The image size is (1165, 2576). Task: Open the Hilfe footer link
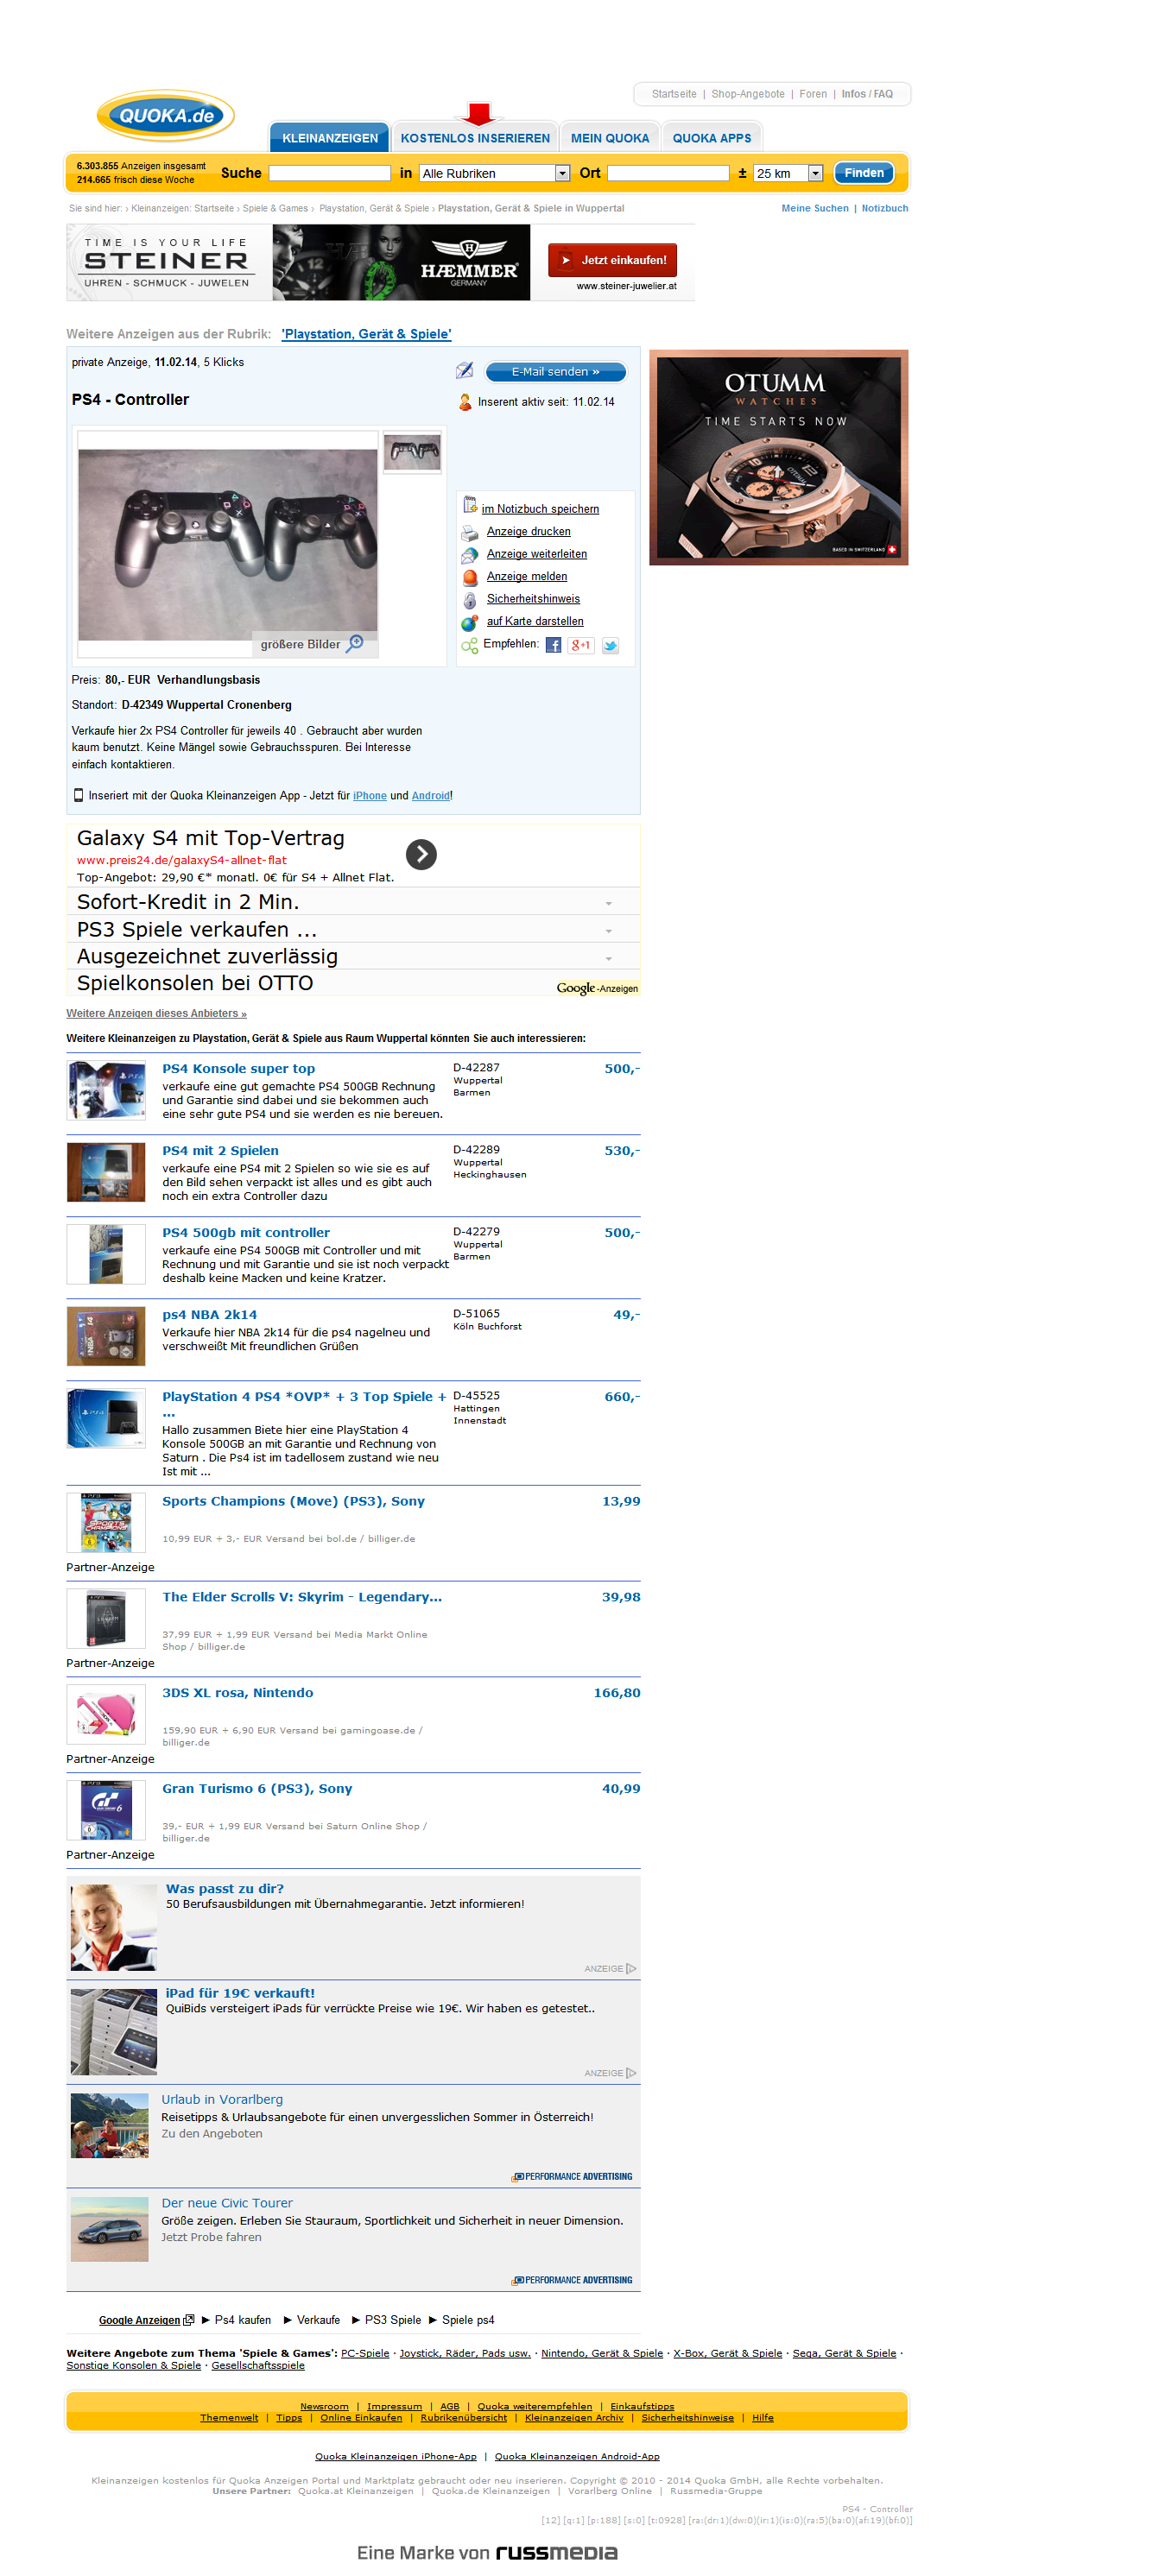tap(763, 2417)
